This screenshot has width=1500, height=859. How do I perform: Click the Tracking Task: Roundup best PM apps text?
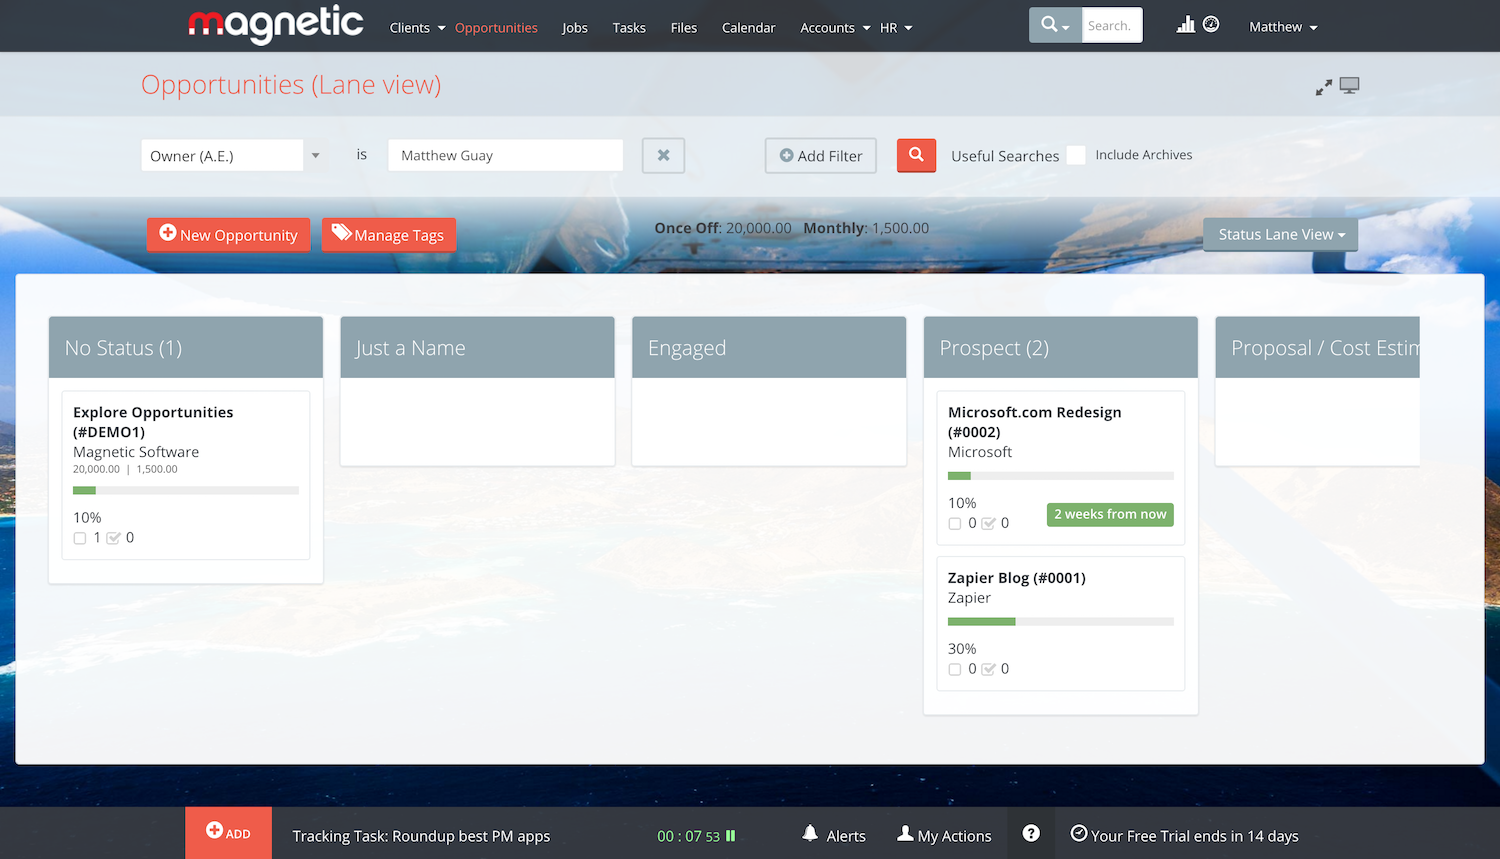[x=421, y=836]
